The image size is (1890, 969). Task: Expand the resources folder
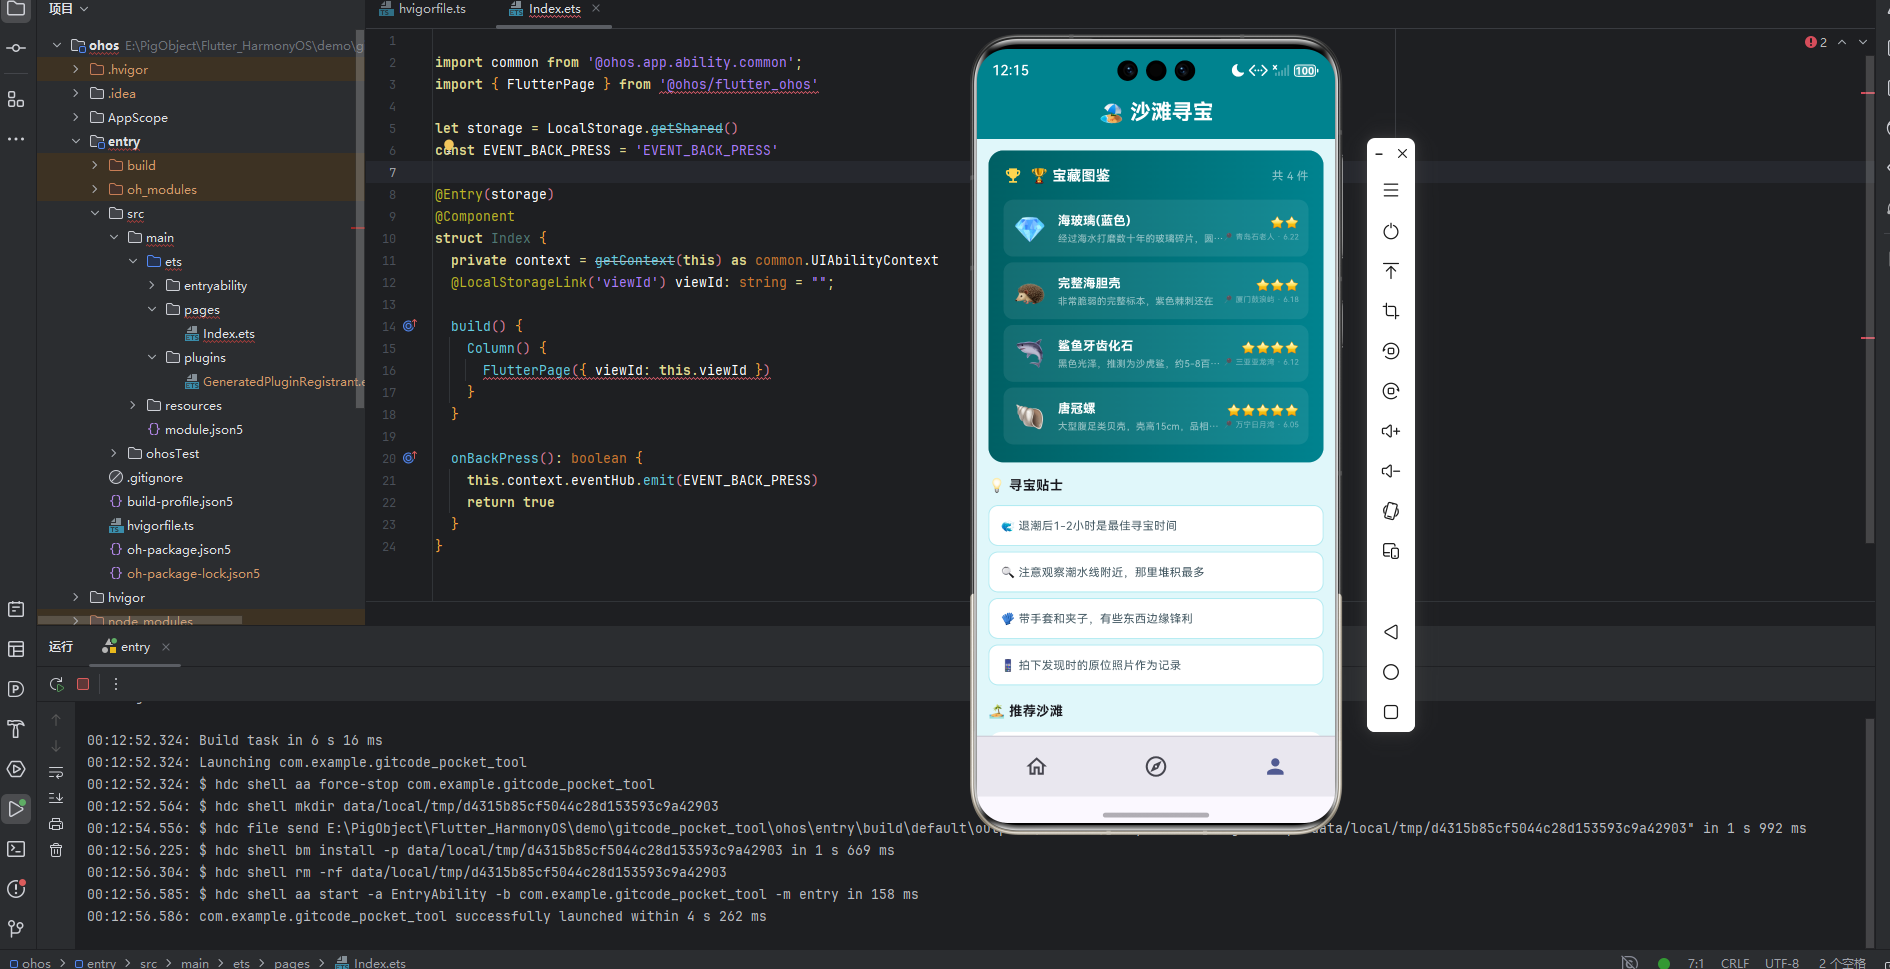tap(133, 405)
